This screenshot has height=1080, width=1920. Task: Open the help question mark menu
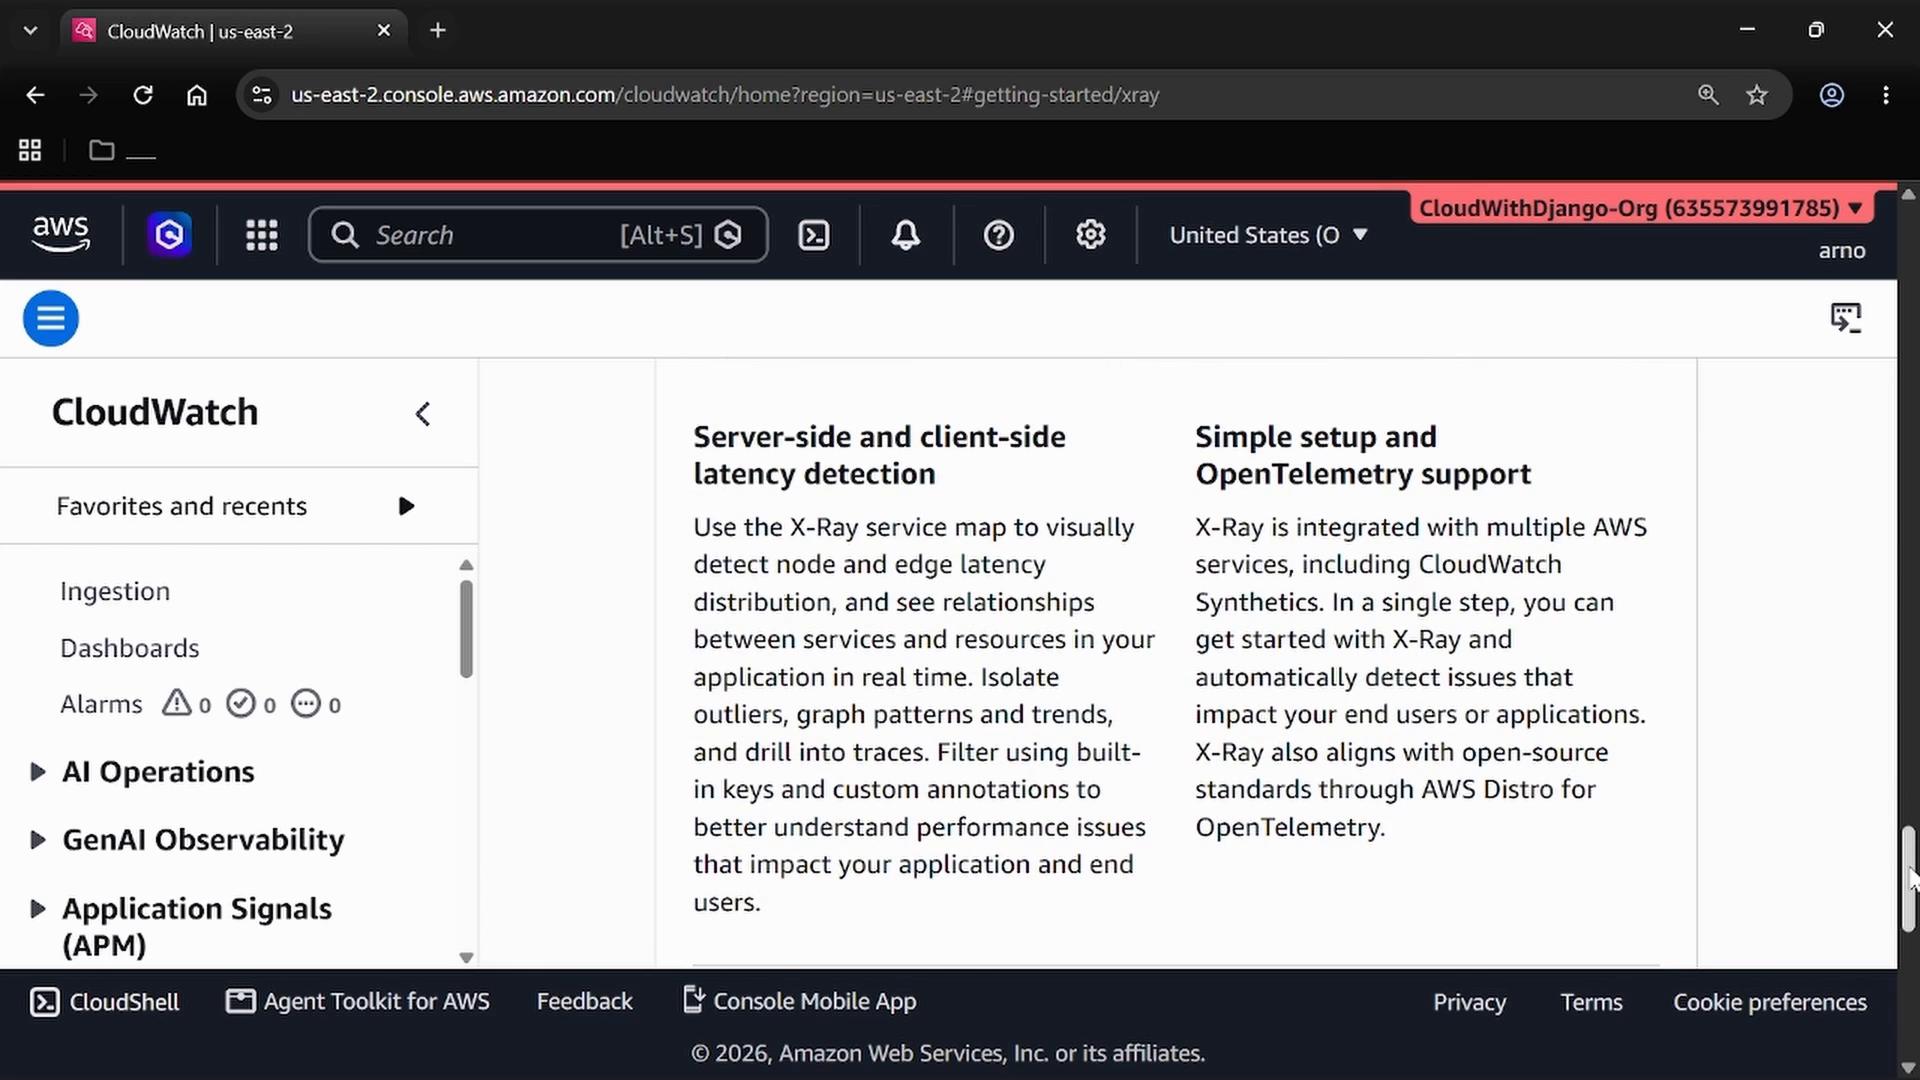998,235
